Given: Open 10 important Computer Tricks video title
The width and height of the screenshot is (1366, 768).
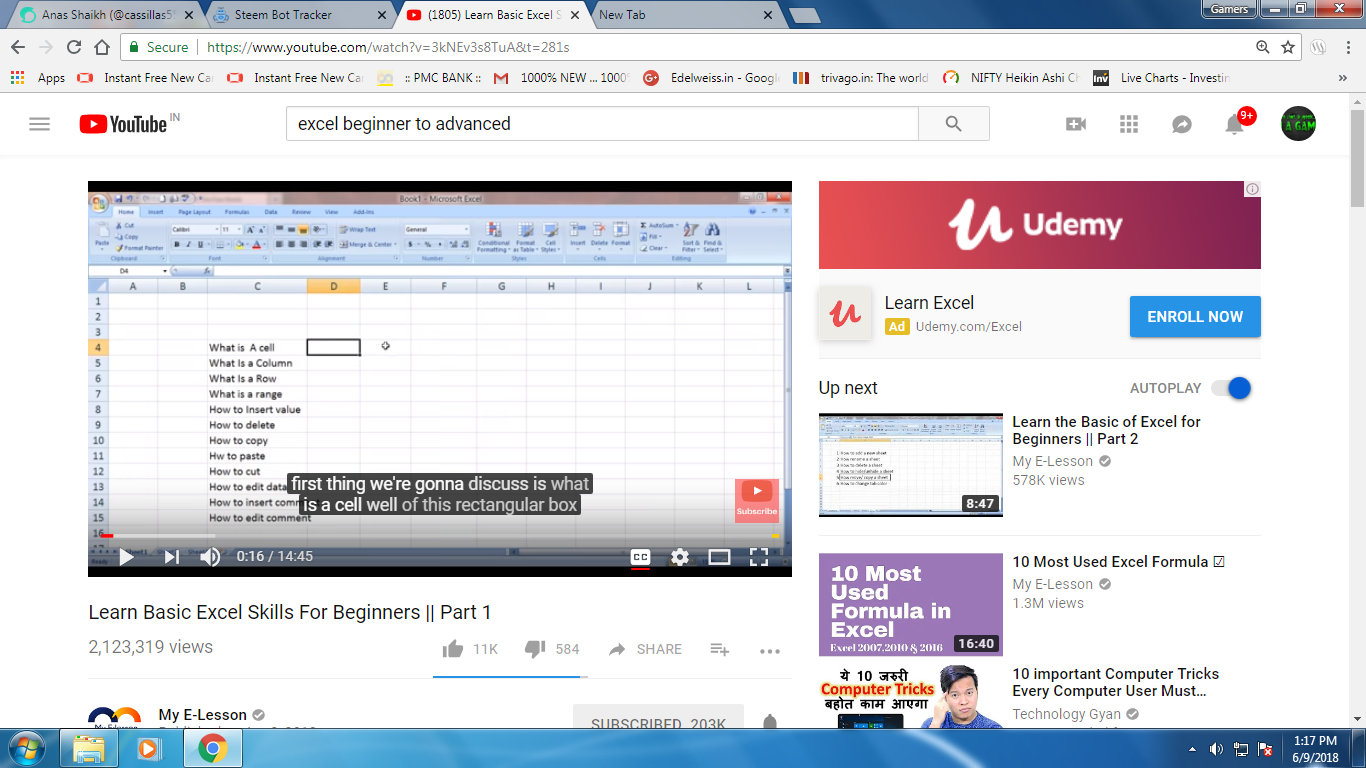Looking at the screenshot, I should click(x=1116, y=682).
